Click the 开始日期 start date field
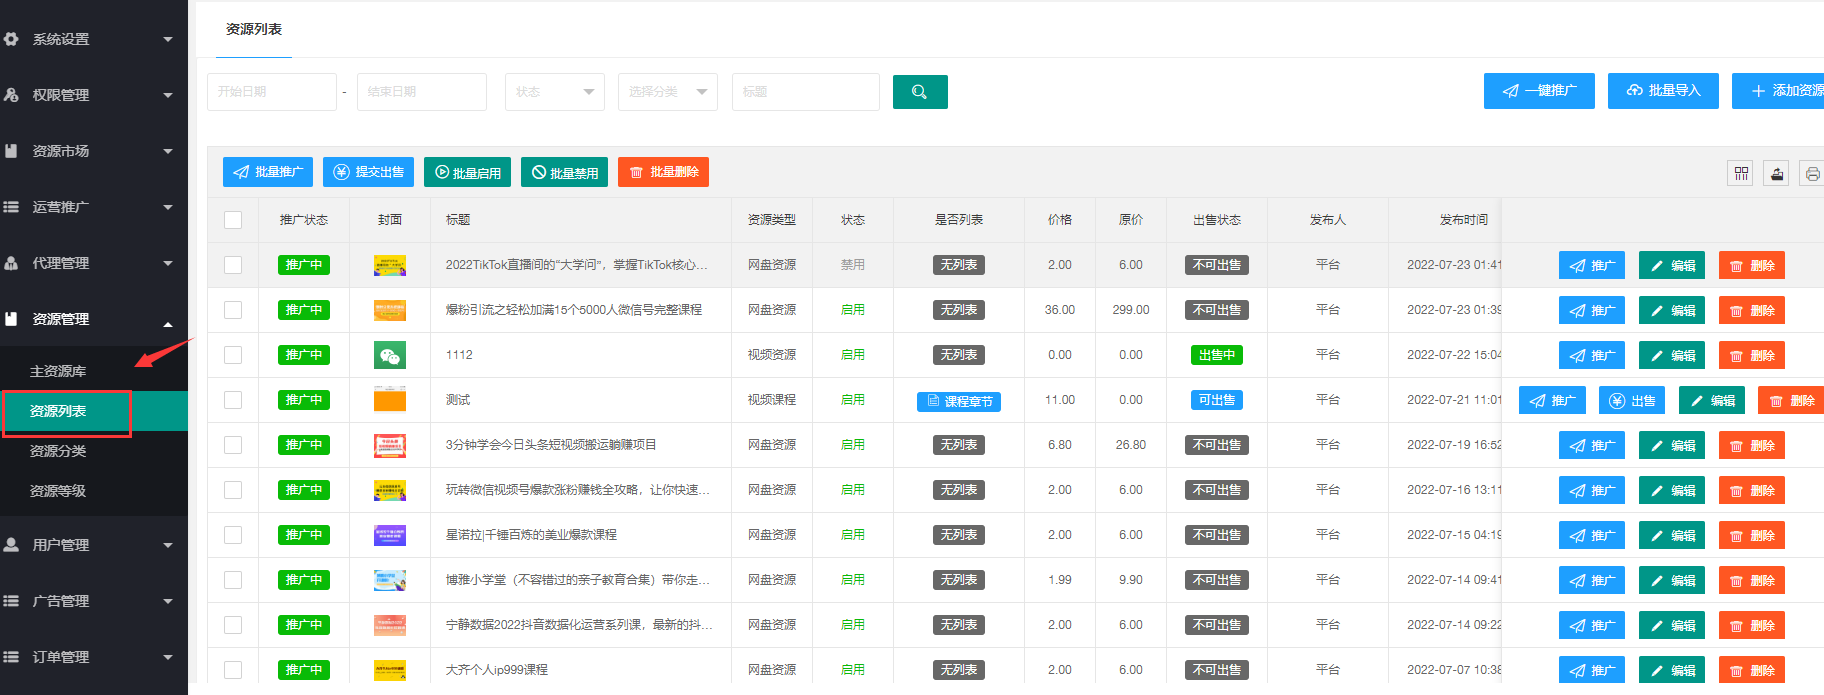Viewport: 1824px width, 695px height. 271,92
